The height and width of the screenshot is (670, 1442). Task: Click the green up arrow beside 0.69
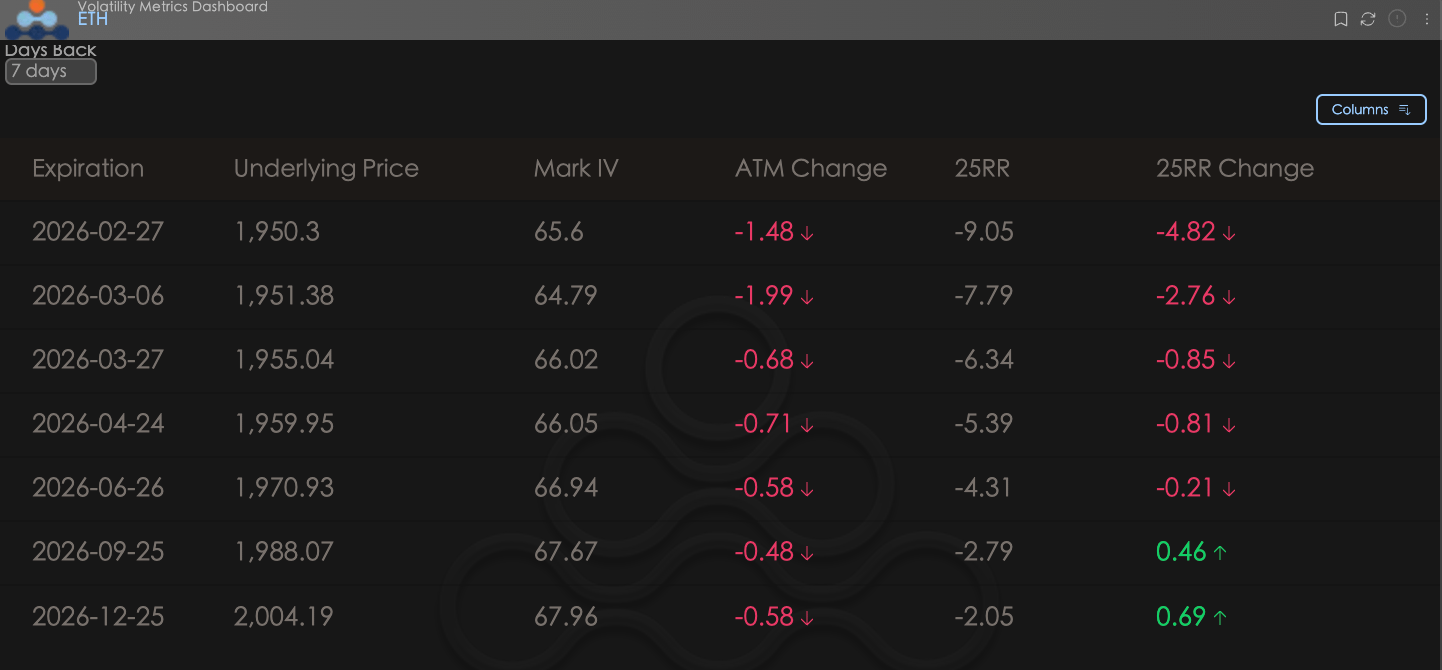(x=1219, y=617)
